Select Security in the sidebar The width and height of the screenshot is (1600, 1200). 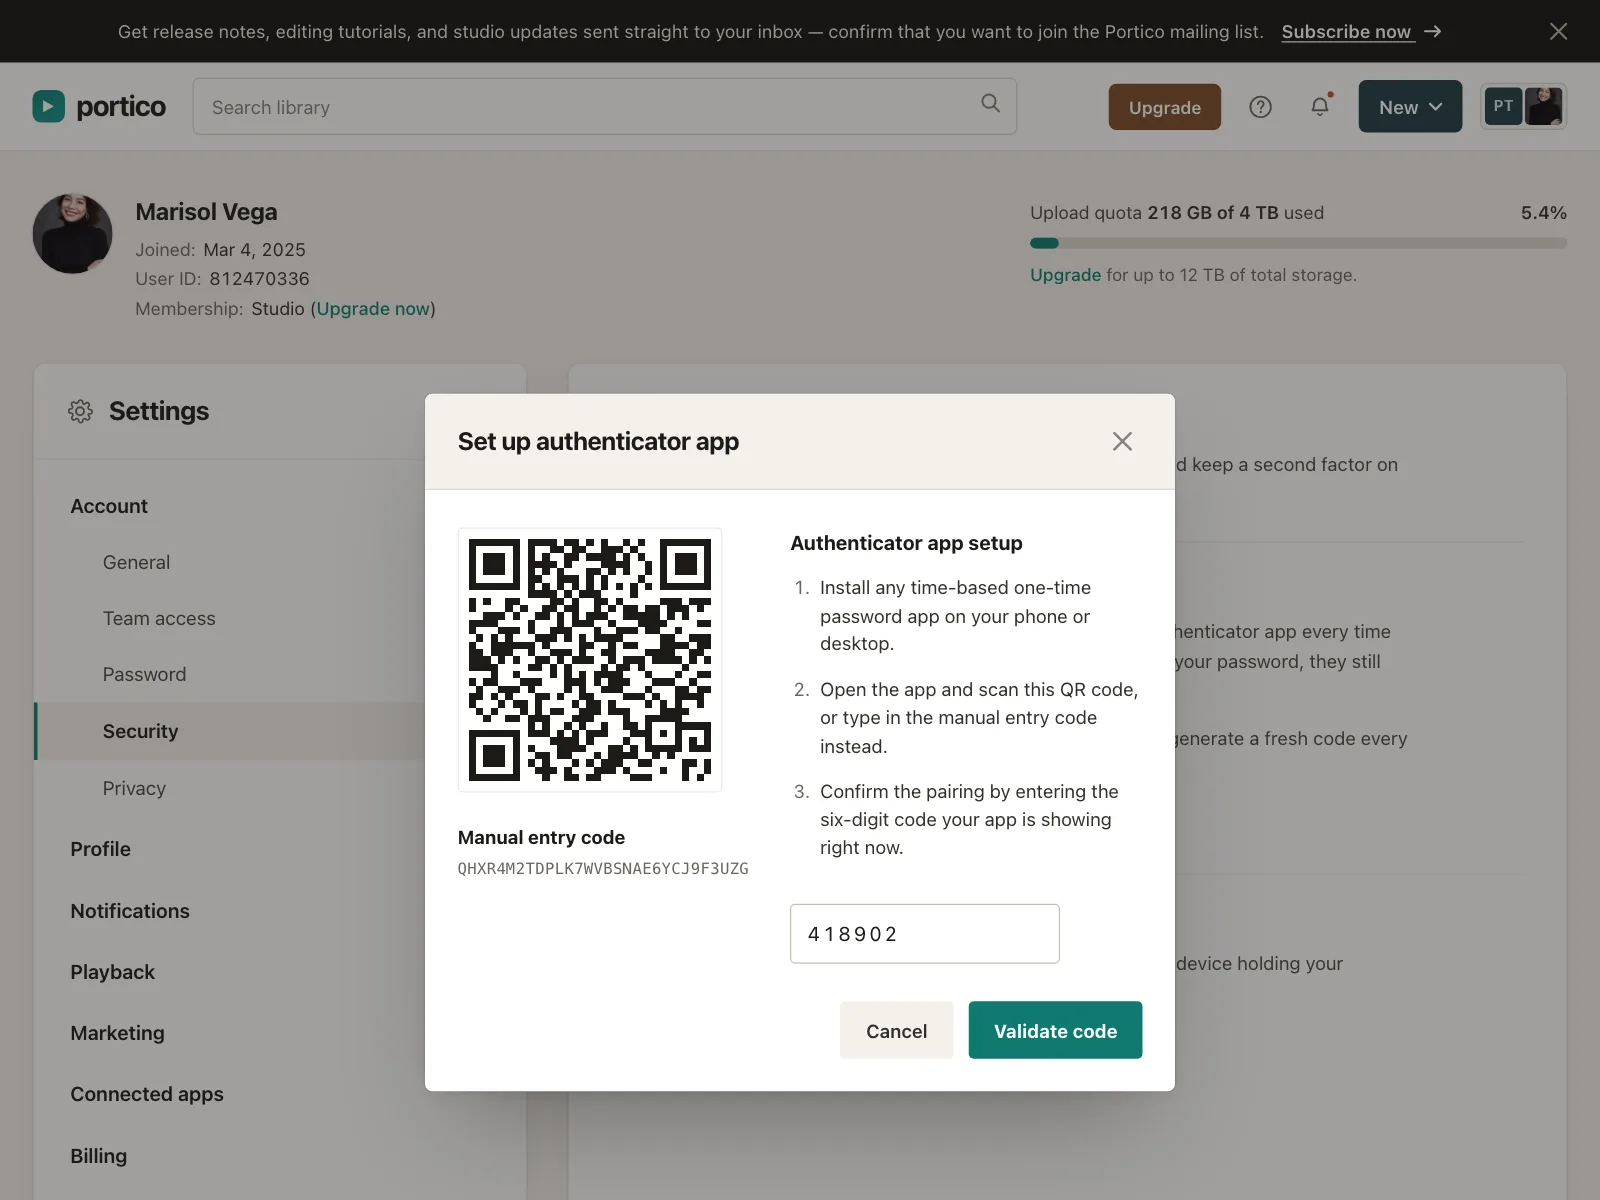click(230, 731)
